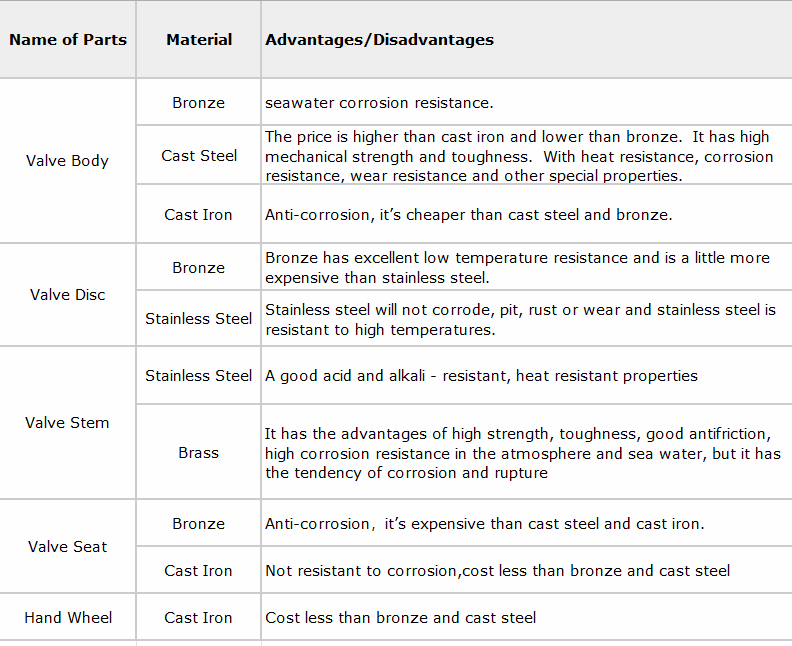Click the "Advantages/Disadvantages" column header
Image resolution: width=792 pixels, height=646 pixels.
pos(379,40)
